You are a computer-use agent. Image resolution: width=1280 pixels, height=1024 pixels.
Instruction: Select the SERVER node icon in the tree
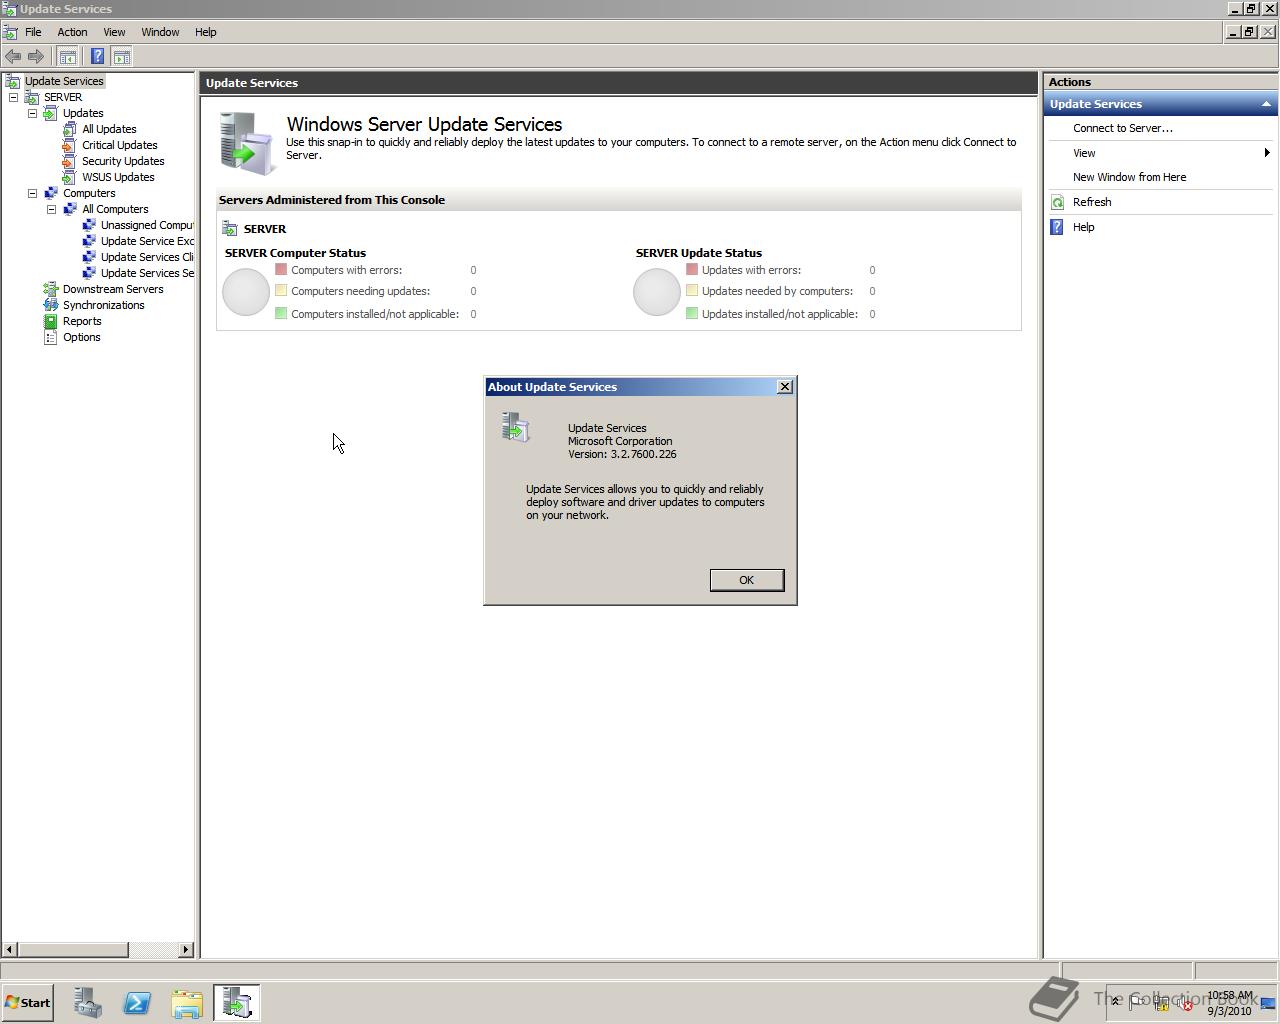pos(32,97)
